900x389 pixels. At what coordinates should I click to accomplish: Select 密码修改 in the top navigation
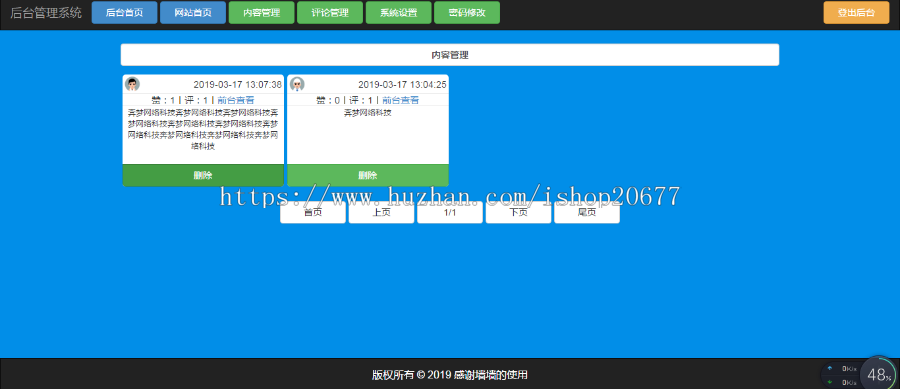point(467,13)
